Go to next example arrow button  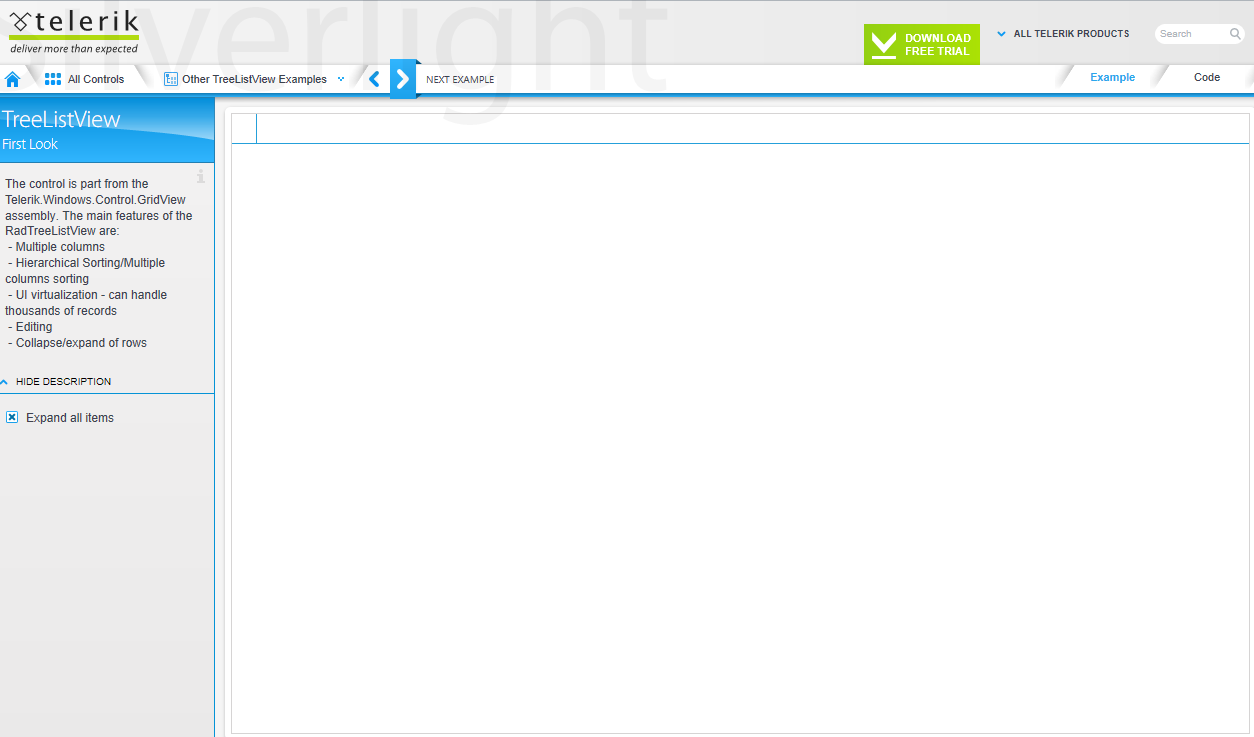coord(402,79)
